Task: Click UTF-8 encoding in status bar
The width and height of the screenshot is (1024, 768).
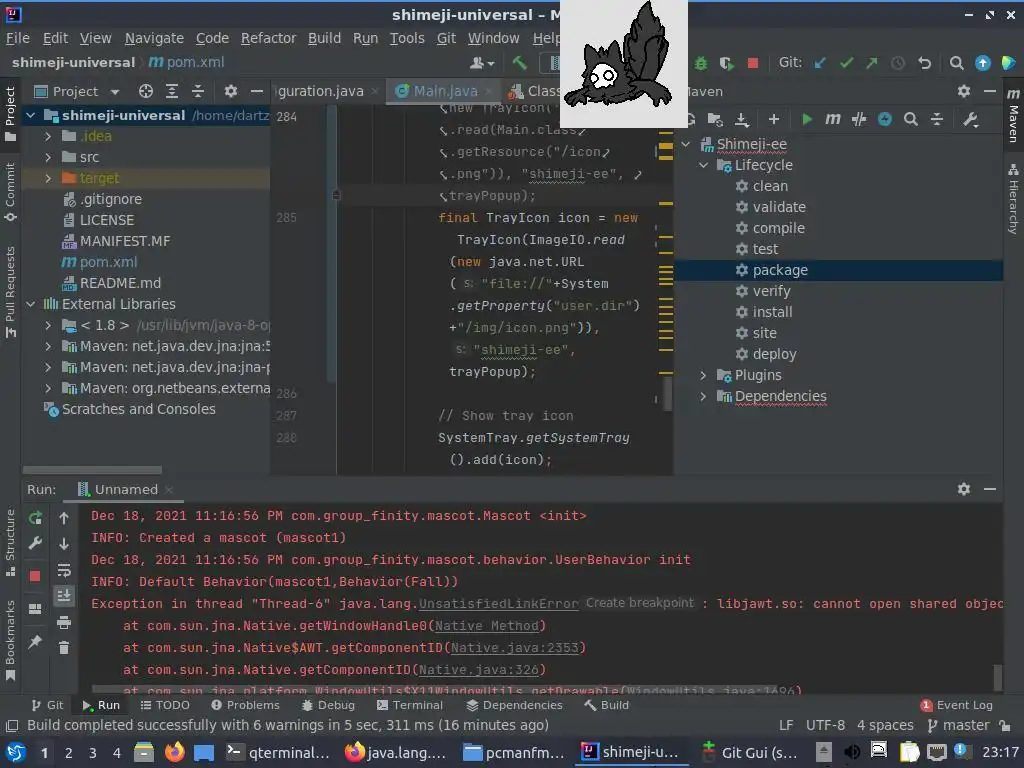Action: [825, 726]
